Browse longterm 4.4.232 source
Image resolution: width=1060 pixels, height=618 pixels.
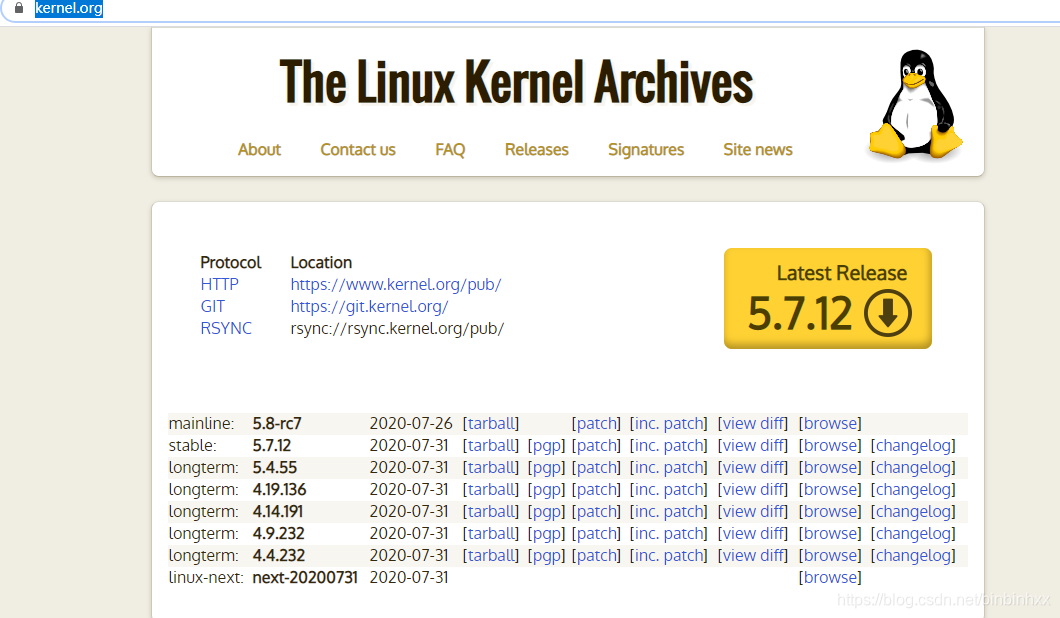(x=830, y=555)
